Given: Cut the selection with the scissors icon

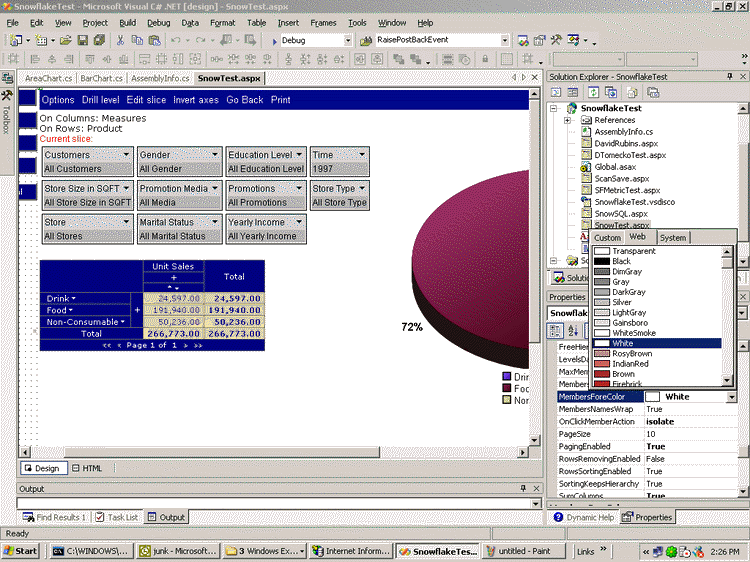Looking at the screenshot, I should (x=121, y=41).
